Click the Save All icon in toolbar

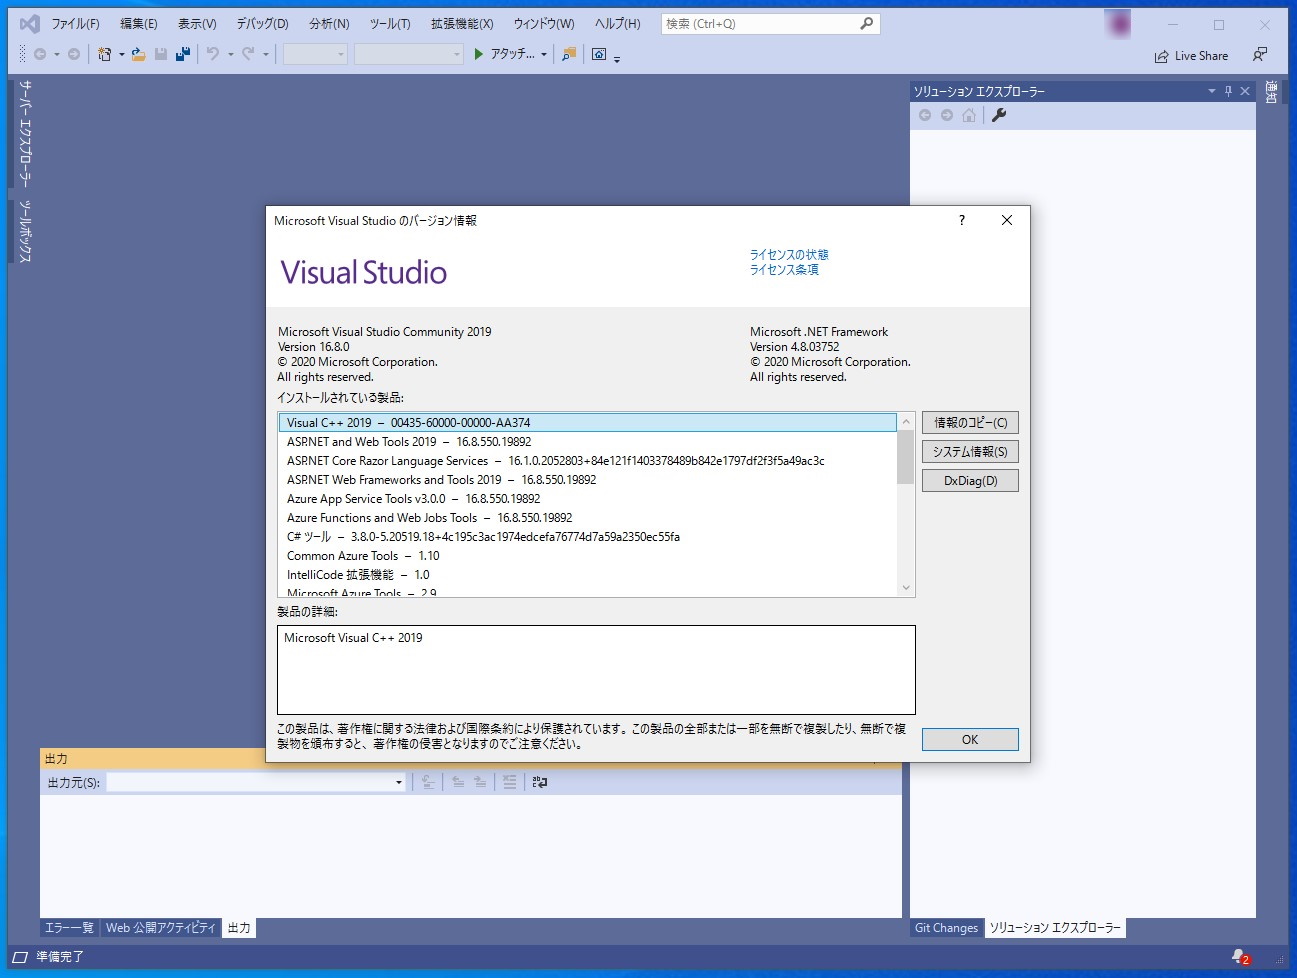coord(182,55)
